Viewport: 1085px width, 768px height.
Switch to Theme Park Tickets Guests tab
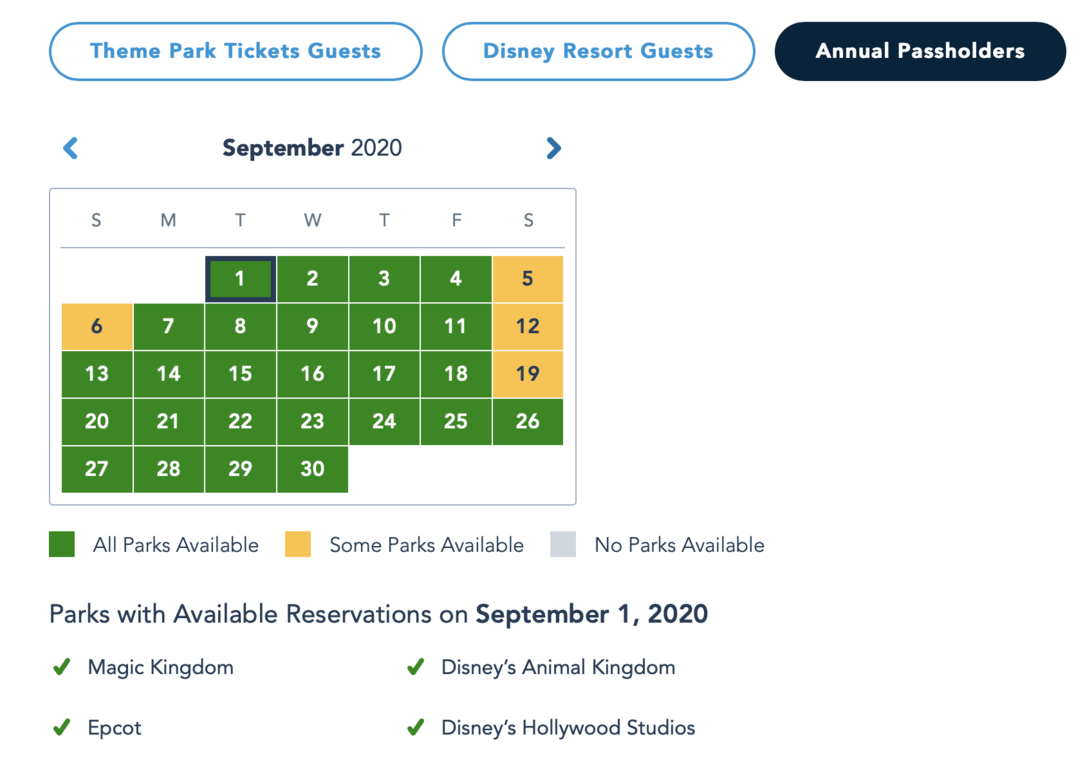[x=235, y=51]
